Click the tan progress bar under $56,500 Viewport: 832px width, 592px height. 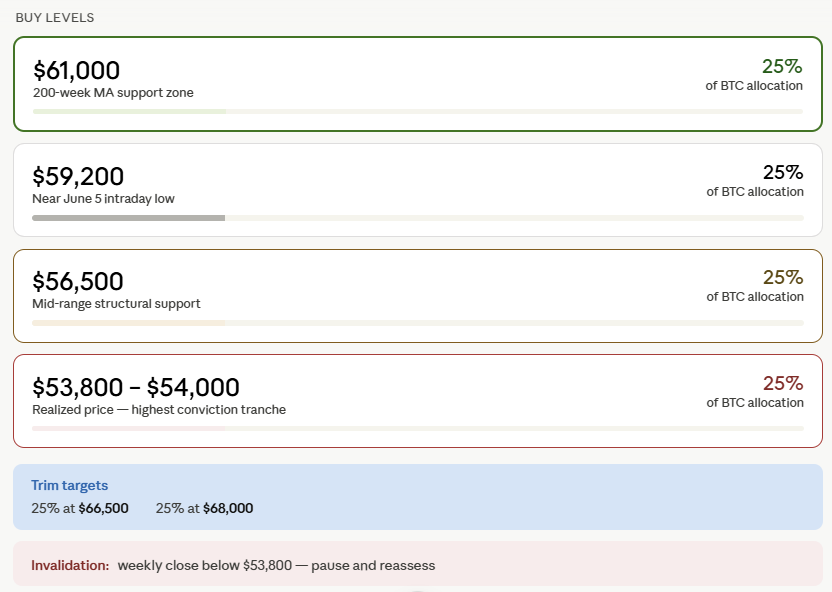pyautogui.click(x=128, y=323)
